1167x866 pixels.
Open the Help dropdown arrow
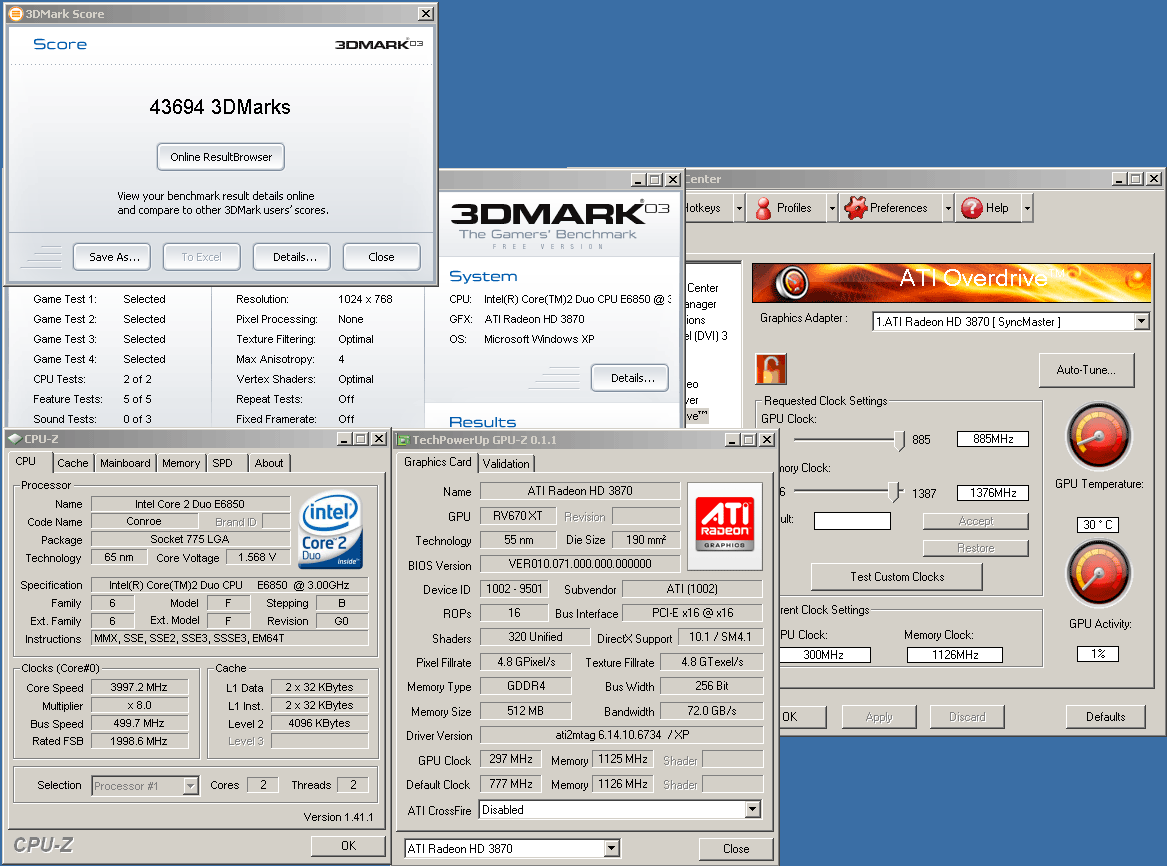pos(1027,208)
